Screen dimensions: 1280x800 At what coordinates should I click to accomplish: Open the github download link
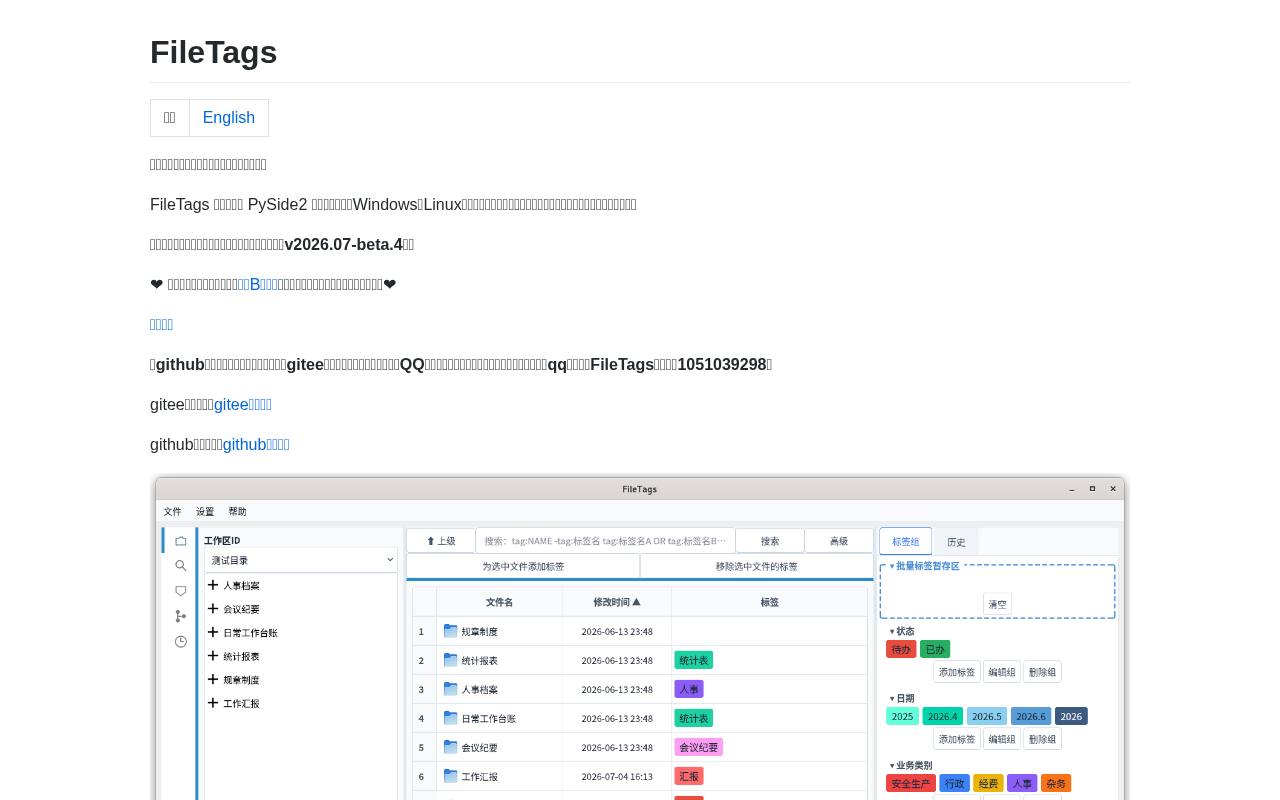coord(256,444)
